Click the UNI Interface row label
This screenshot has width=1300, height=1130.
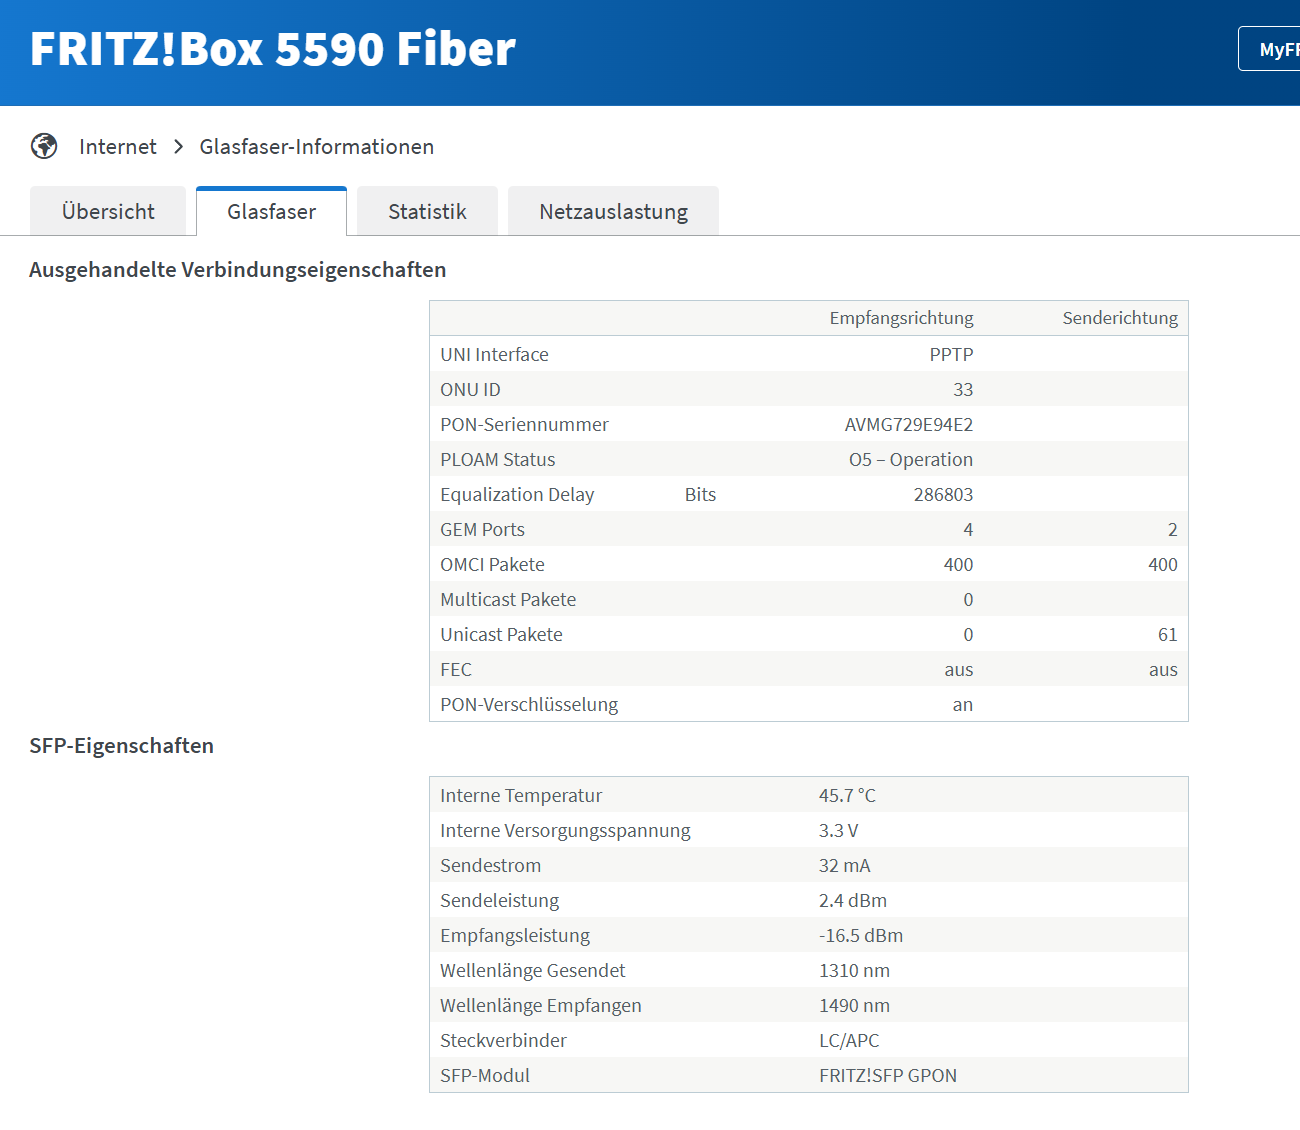tap(494, 355)
